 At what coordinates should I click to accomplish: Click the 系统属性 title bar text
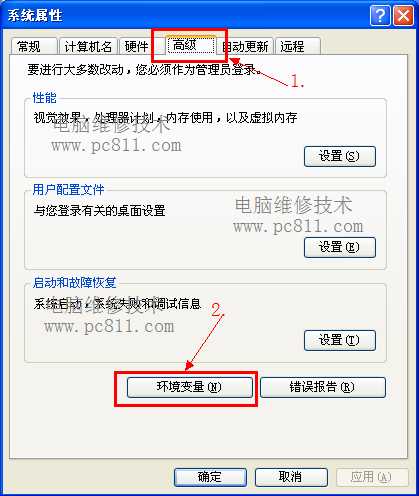(35, 15)
